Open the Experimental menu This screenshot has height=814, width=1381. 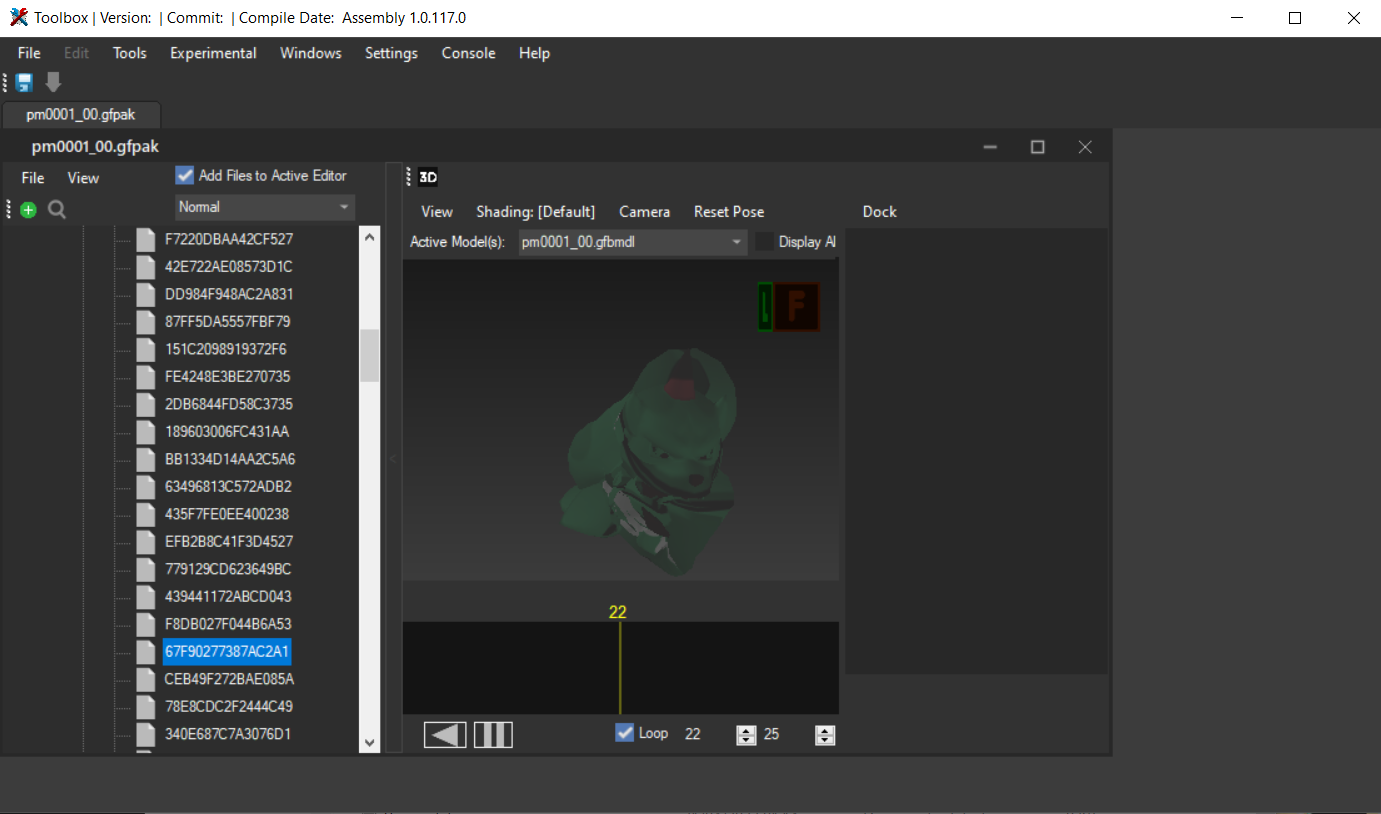coord(213,53)
